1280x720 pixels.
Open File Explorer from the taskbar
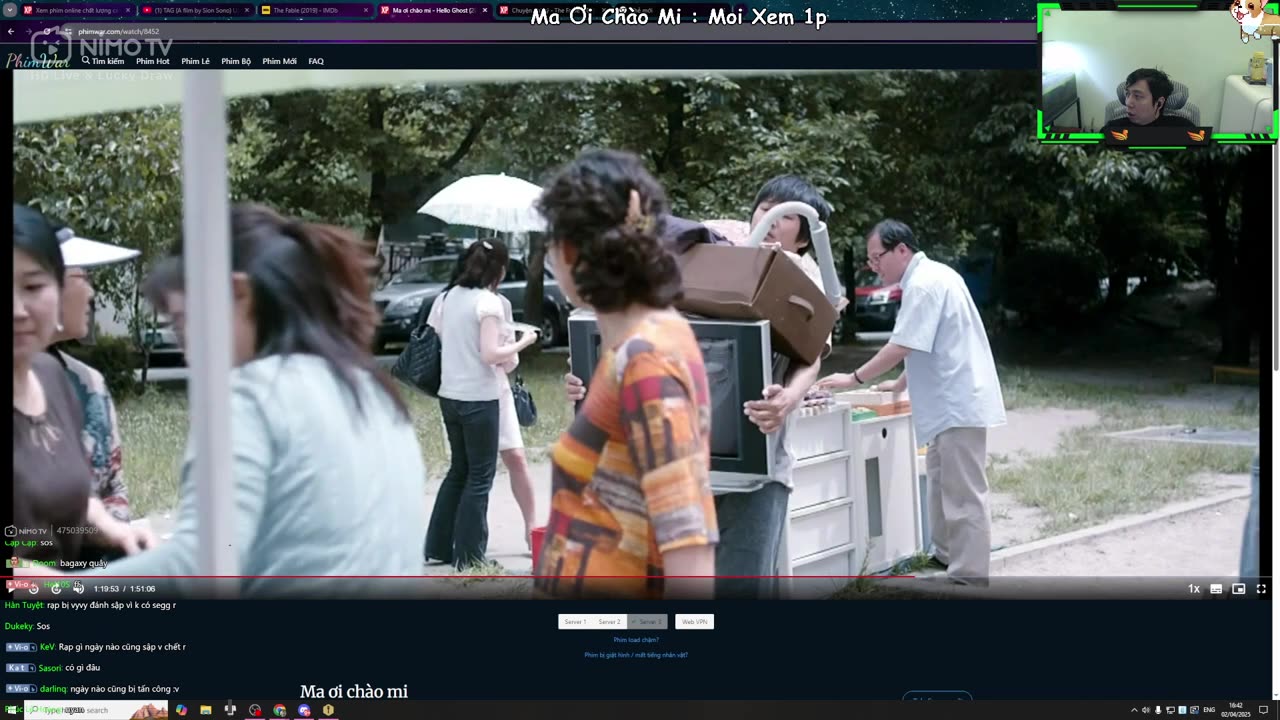[x=206, y=710]
